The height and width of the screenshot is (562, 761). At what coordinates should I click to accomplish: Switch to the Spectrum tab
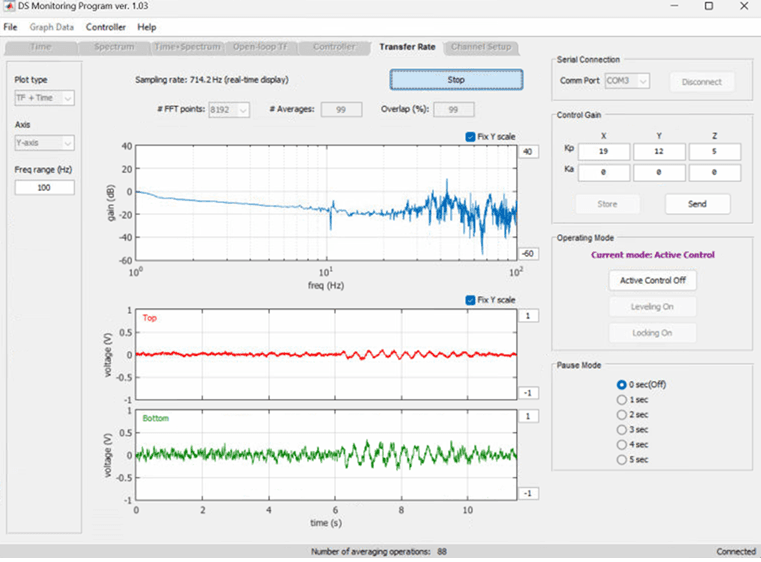(x=114, y=47)
